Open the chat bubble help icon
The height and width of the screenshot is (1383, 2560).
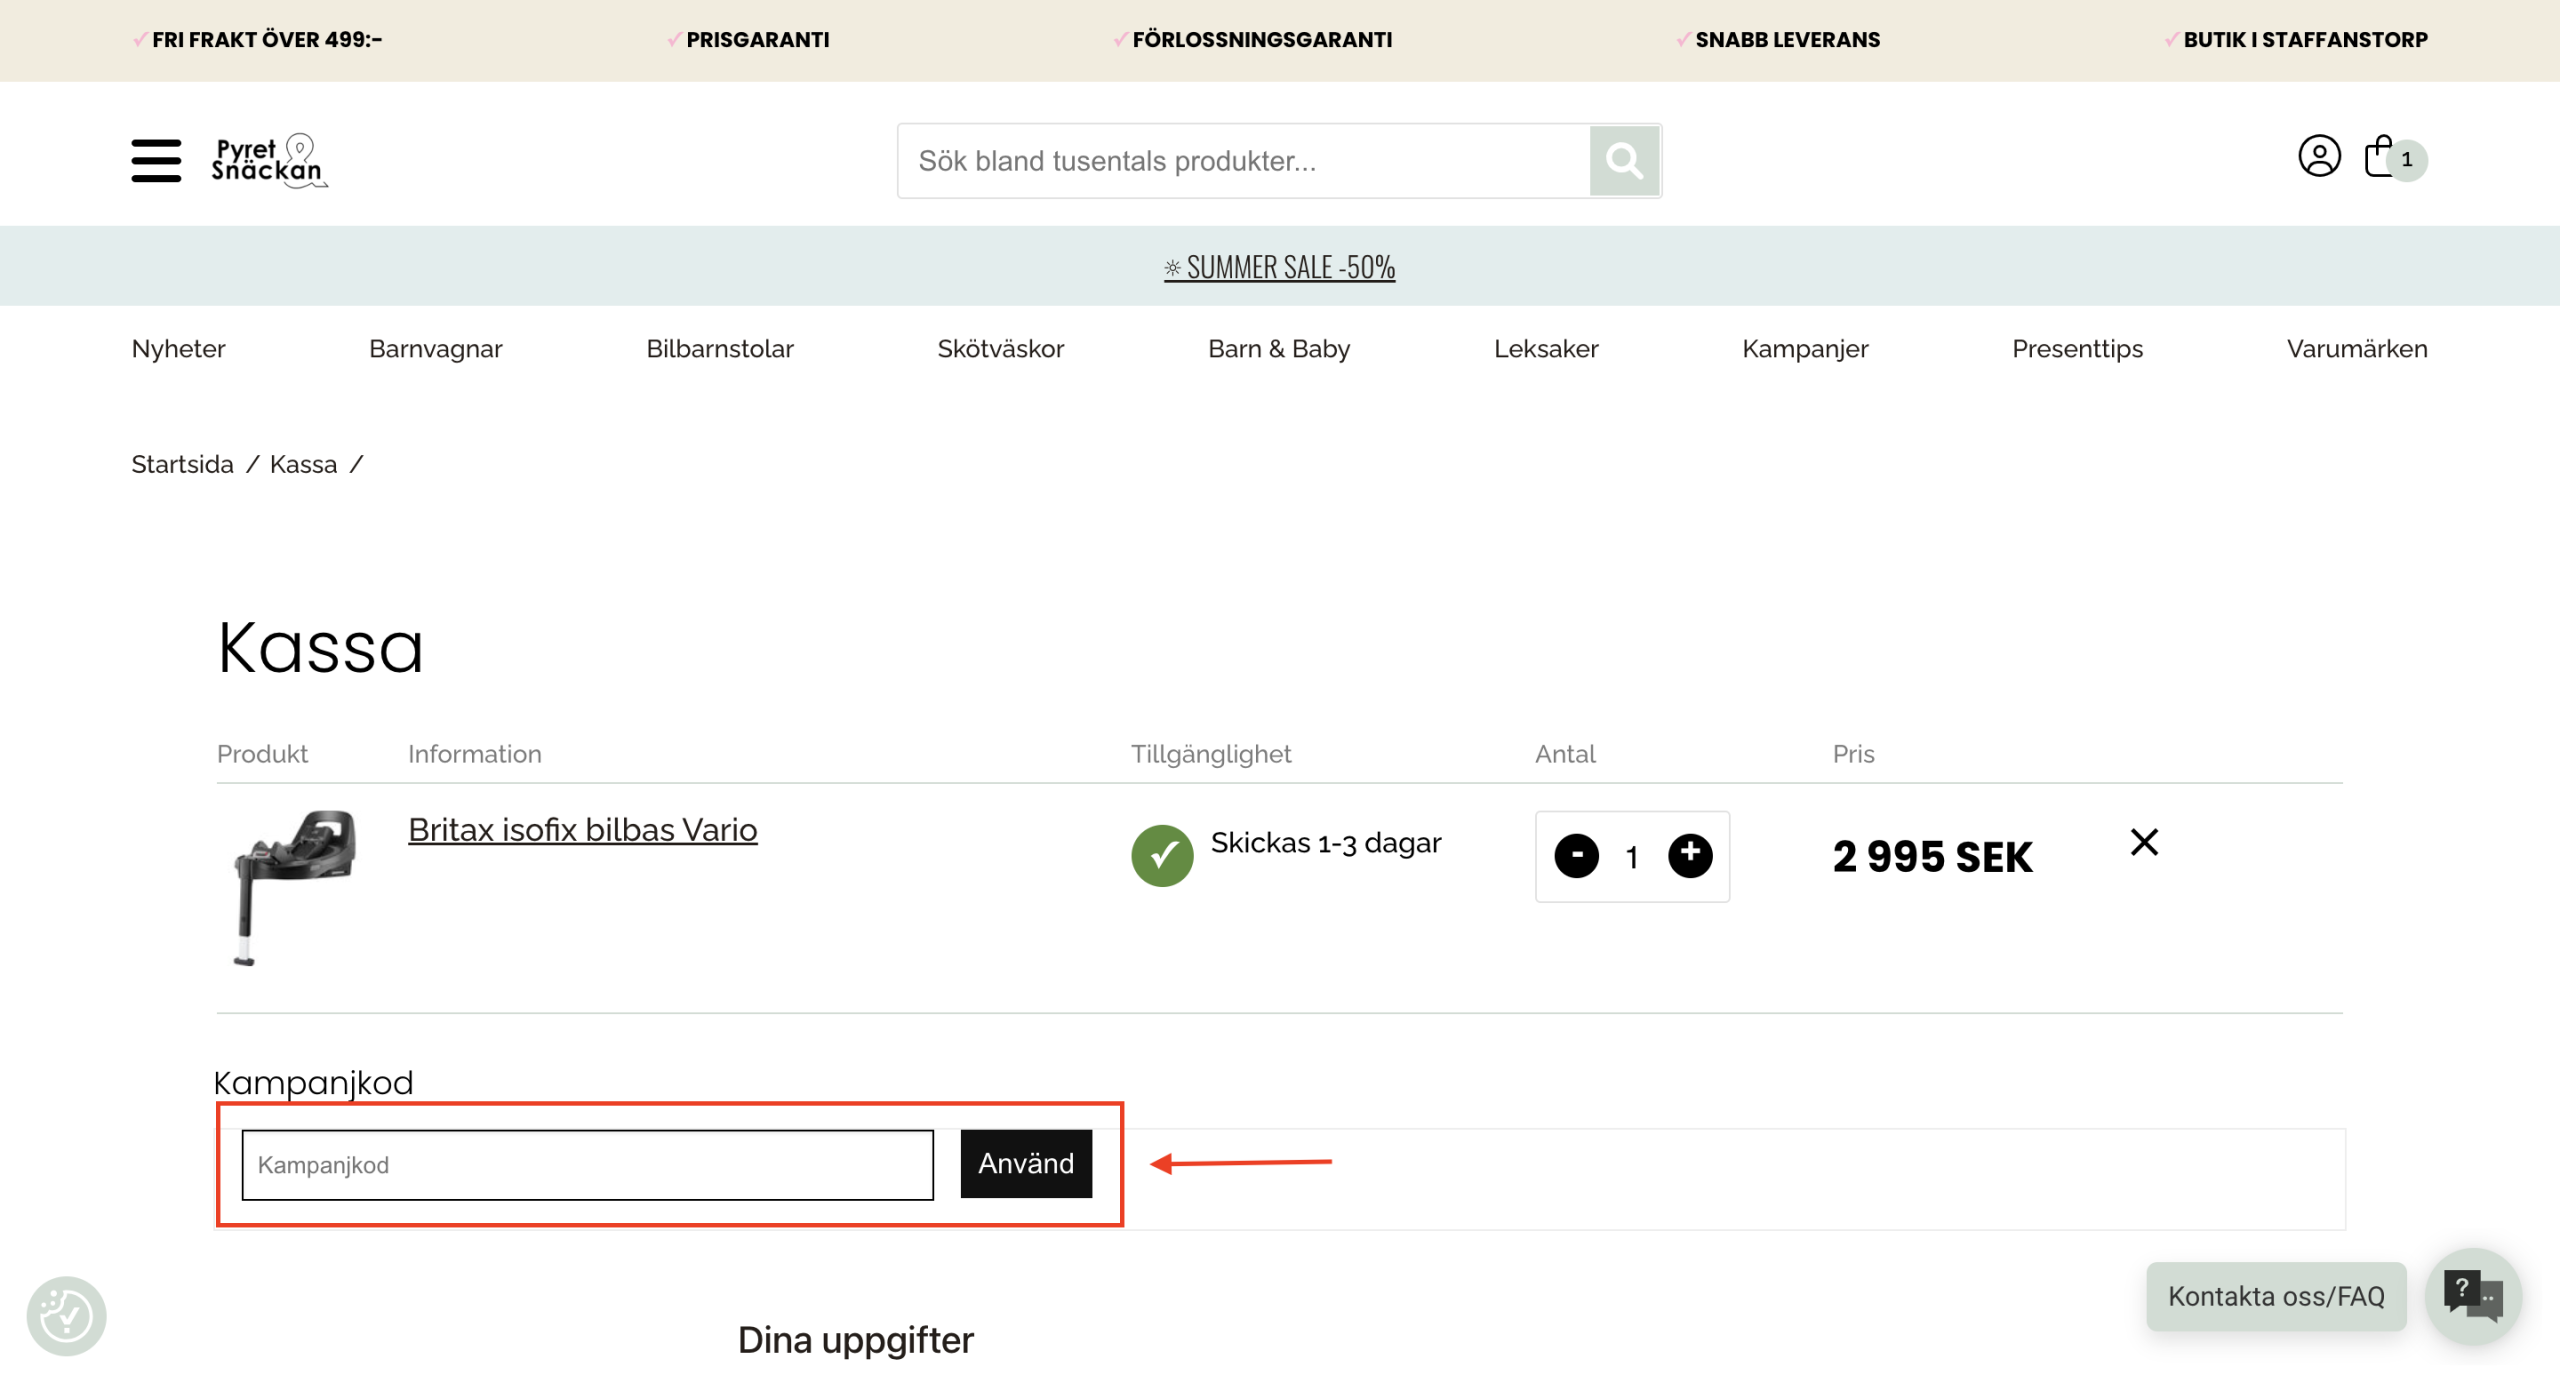[x=2473, y=1295]
